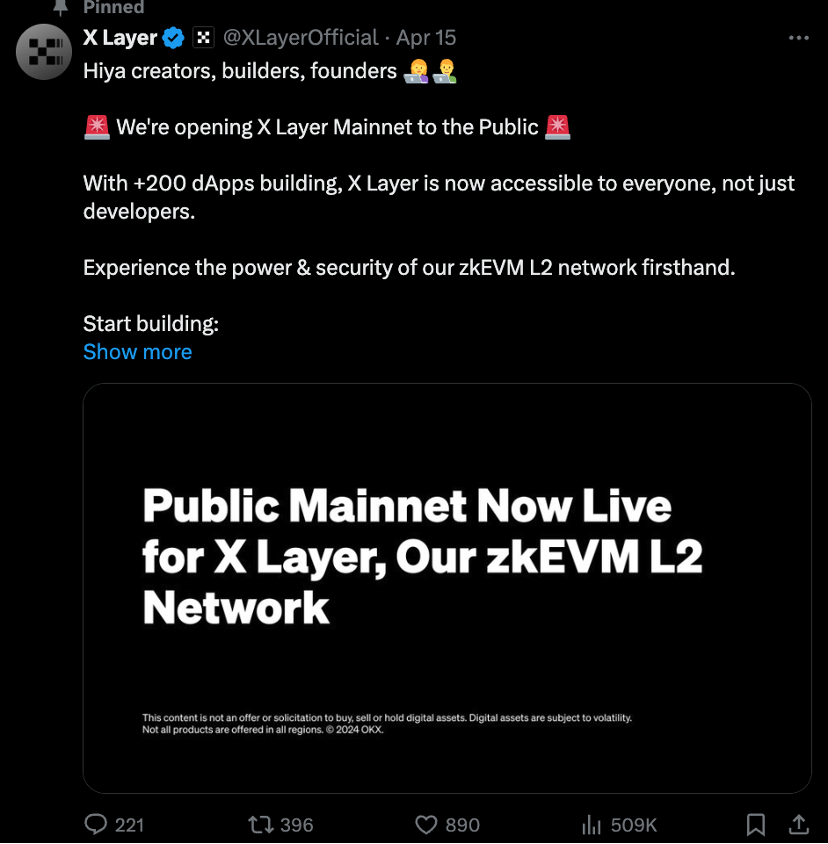Toggle the like heart on this post
The width and height of the screenshot is (828, 844).
point(427,824)
